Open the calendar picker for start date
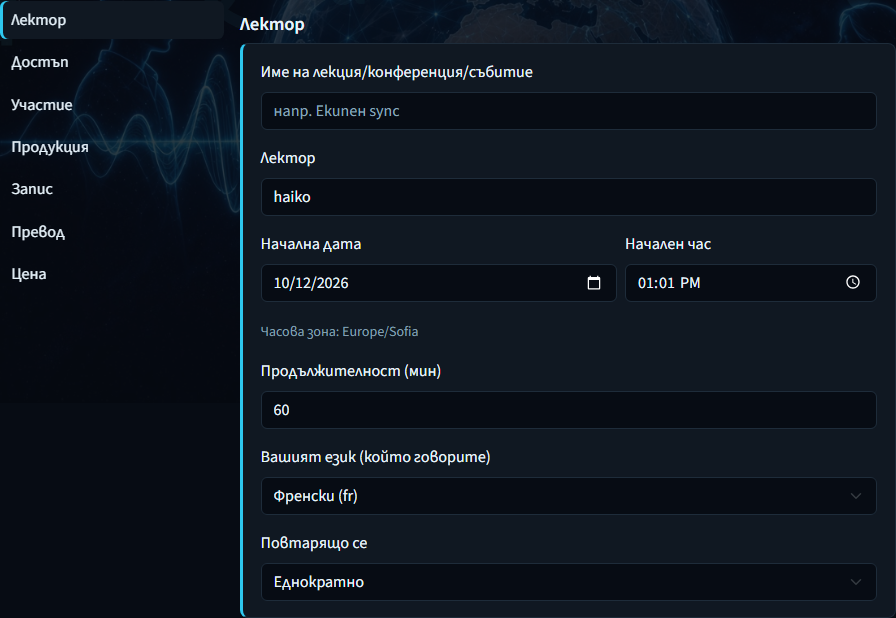Image resolution: width=896 pixels, height=618 pixels. tap(594, 283)
